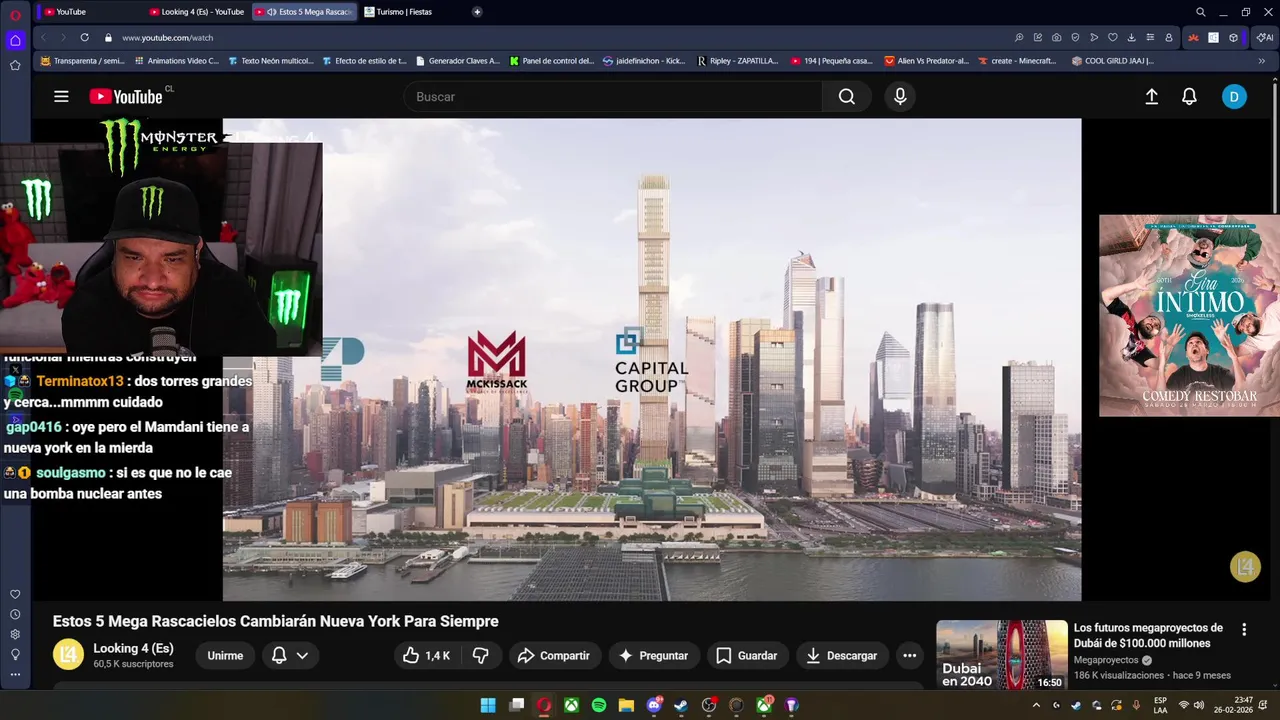Reload the page with refresh icon
1280x720 pixels.
click(x=84, y=37)
